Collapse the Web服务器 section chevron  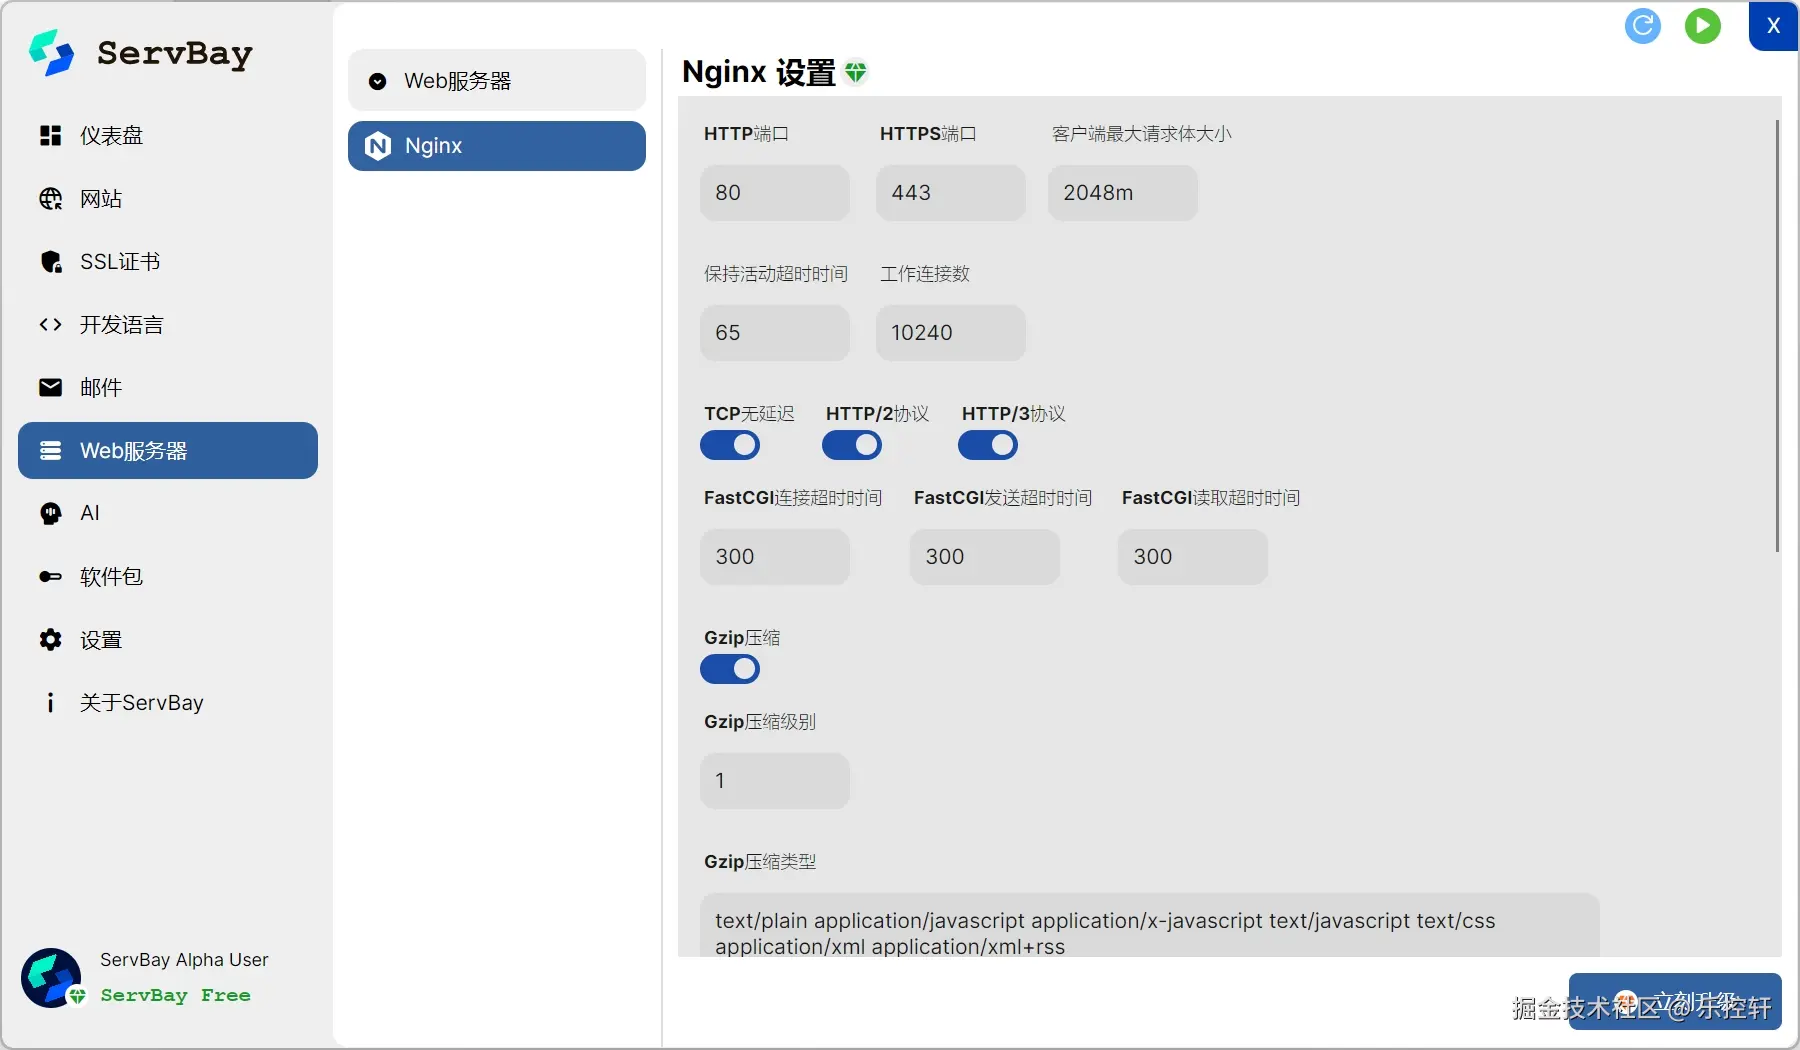tap(378, 81)
